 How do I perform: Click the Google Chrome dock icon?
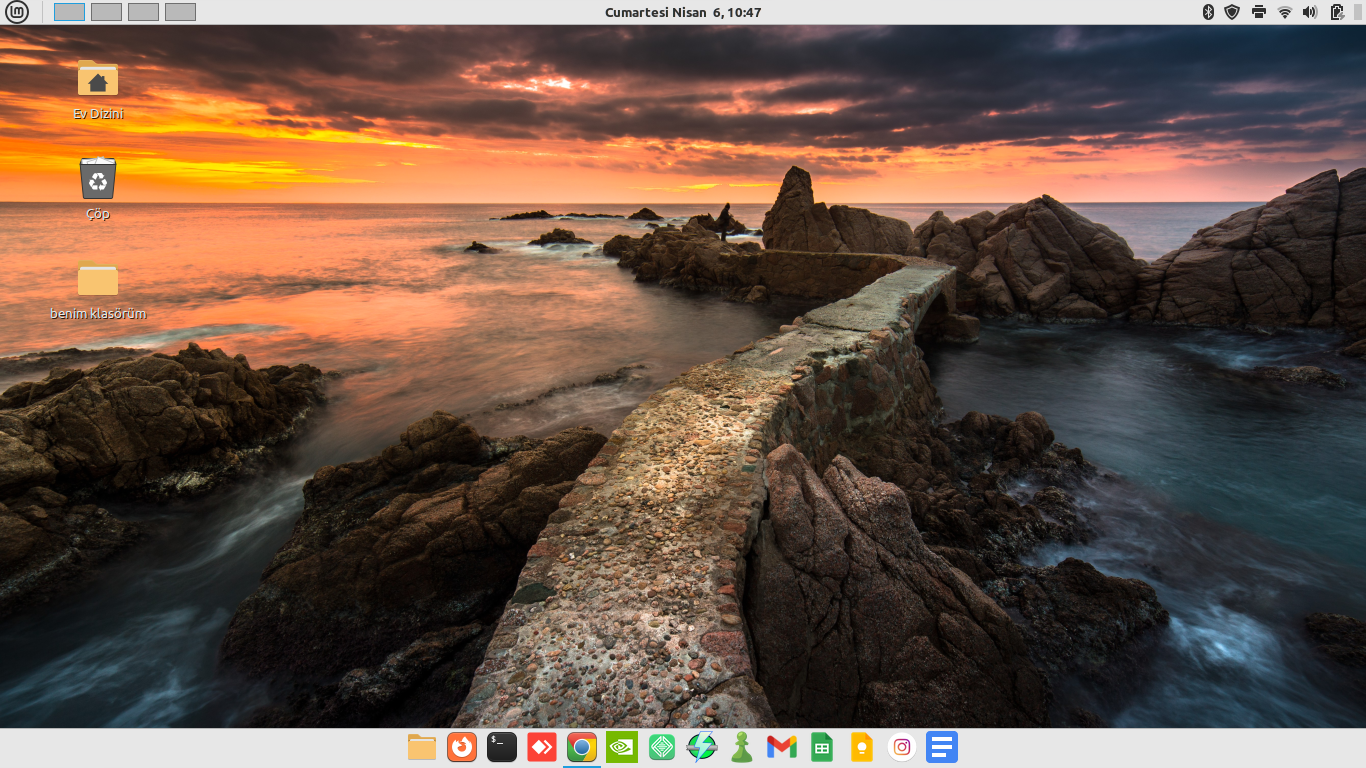[x=582, y=747]
